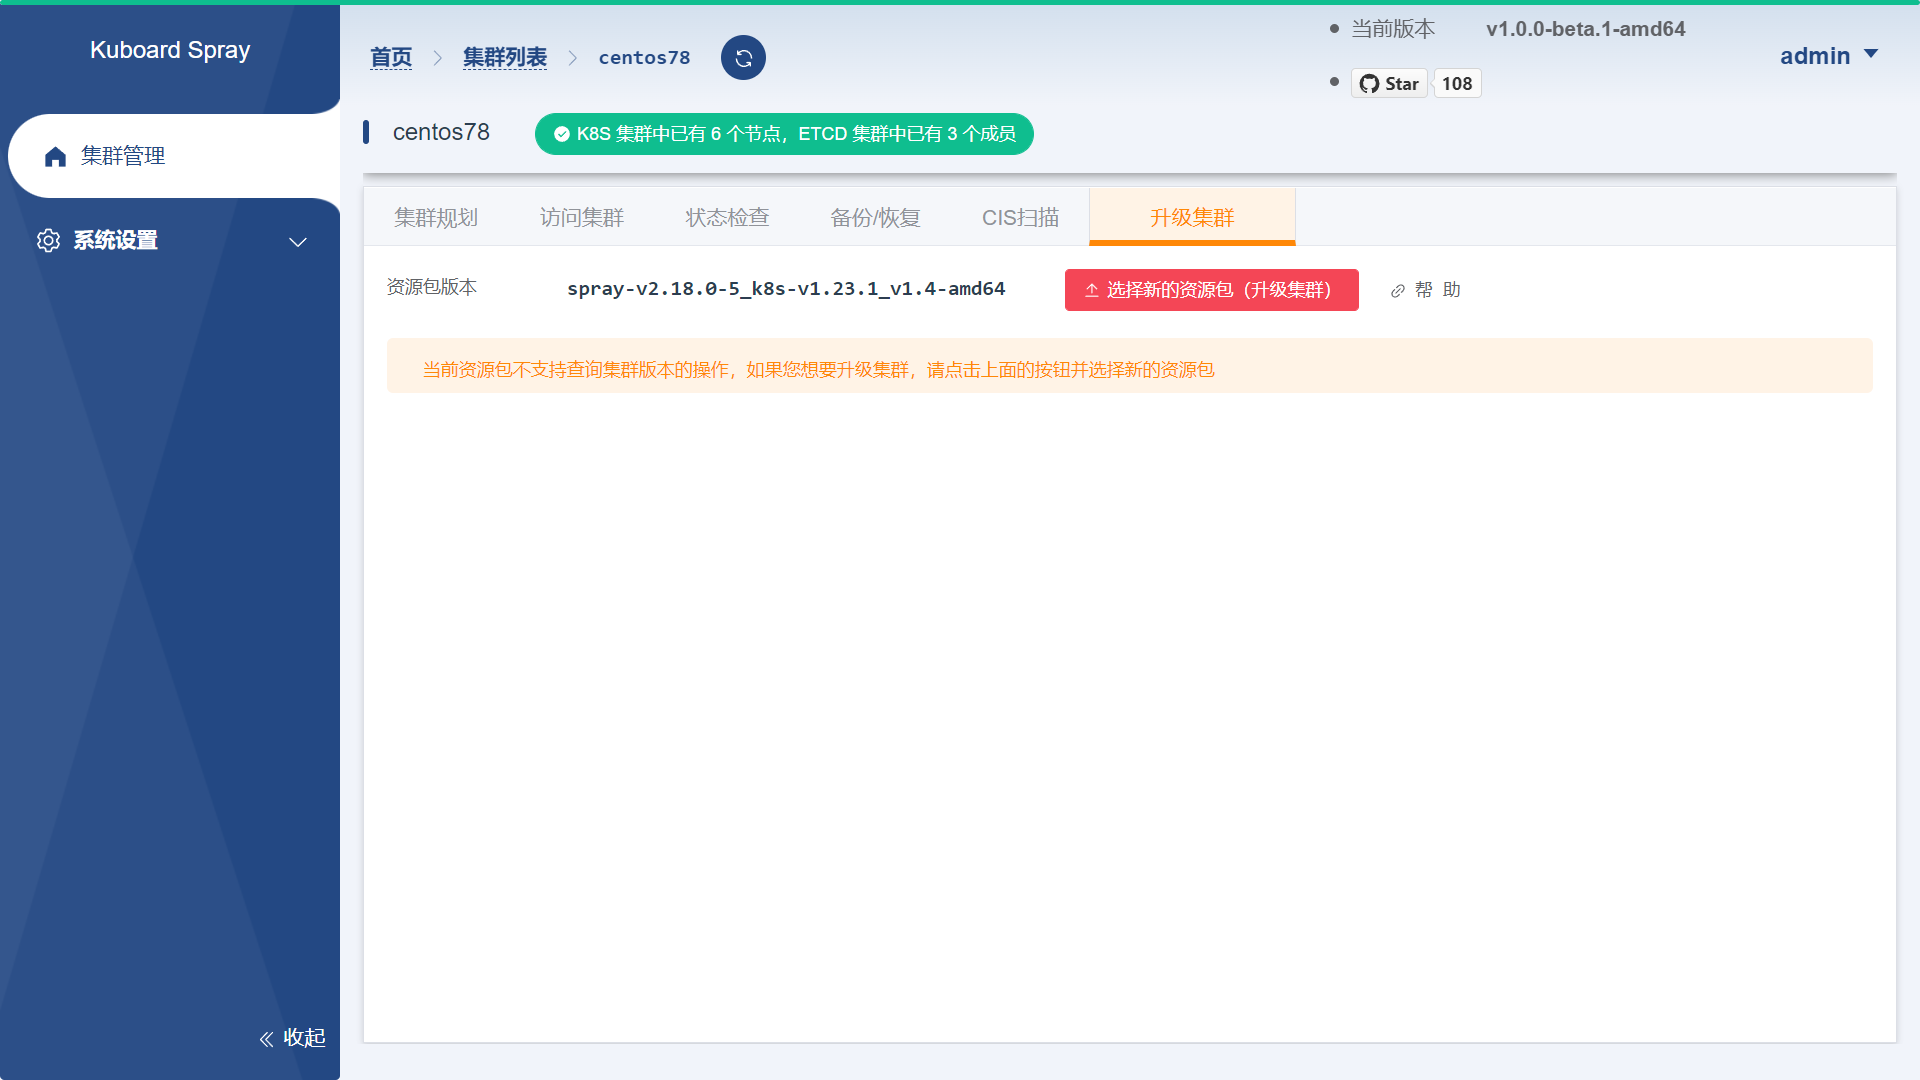Click the 当前版本 label
Image resolution: width=1920 pixels, height=1080 pixels.
(x=1393, y=29)
